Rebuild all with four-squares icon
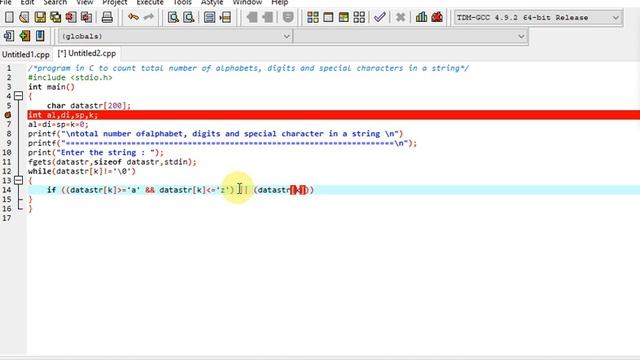 359,17
